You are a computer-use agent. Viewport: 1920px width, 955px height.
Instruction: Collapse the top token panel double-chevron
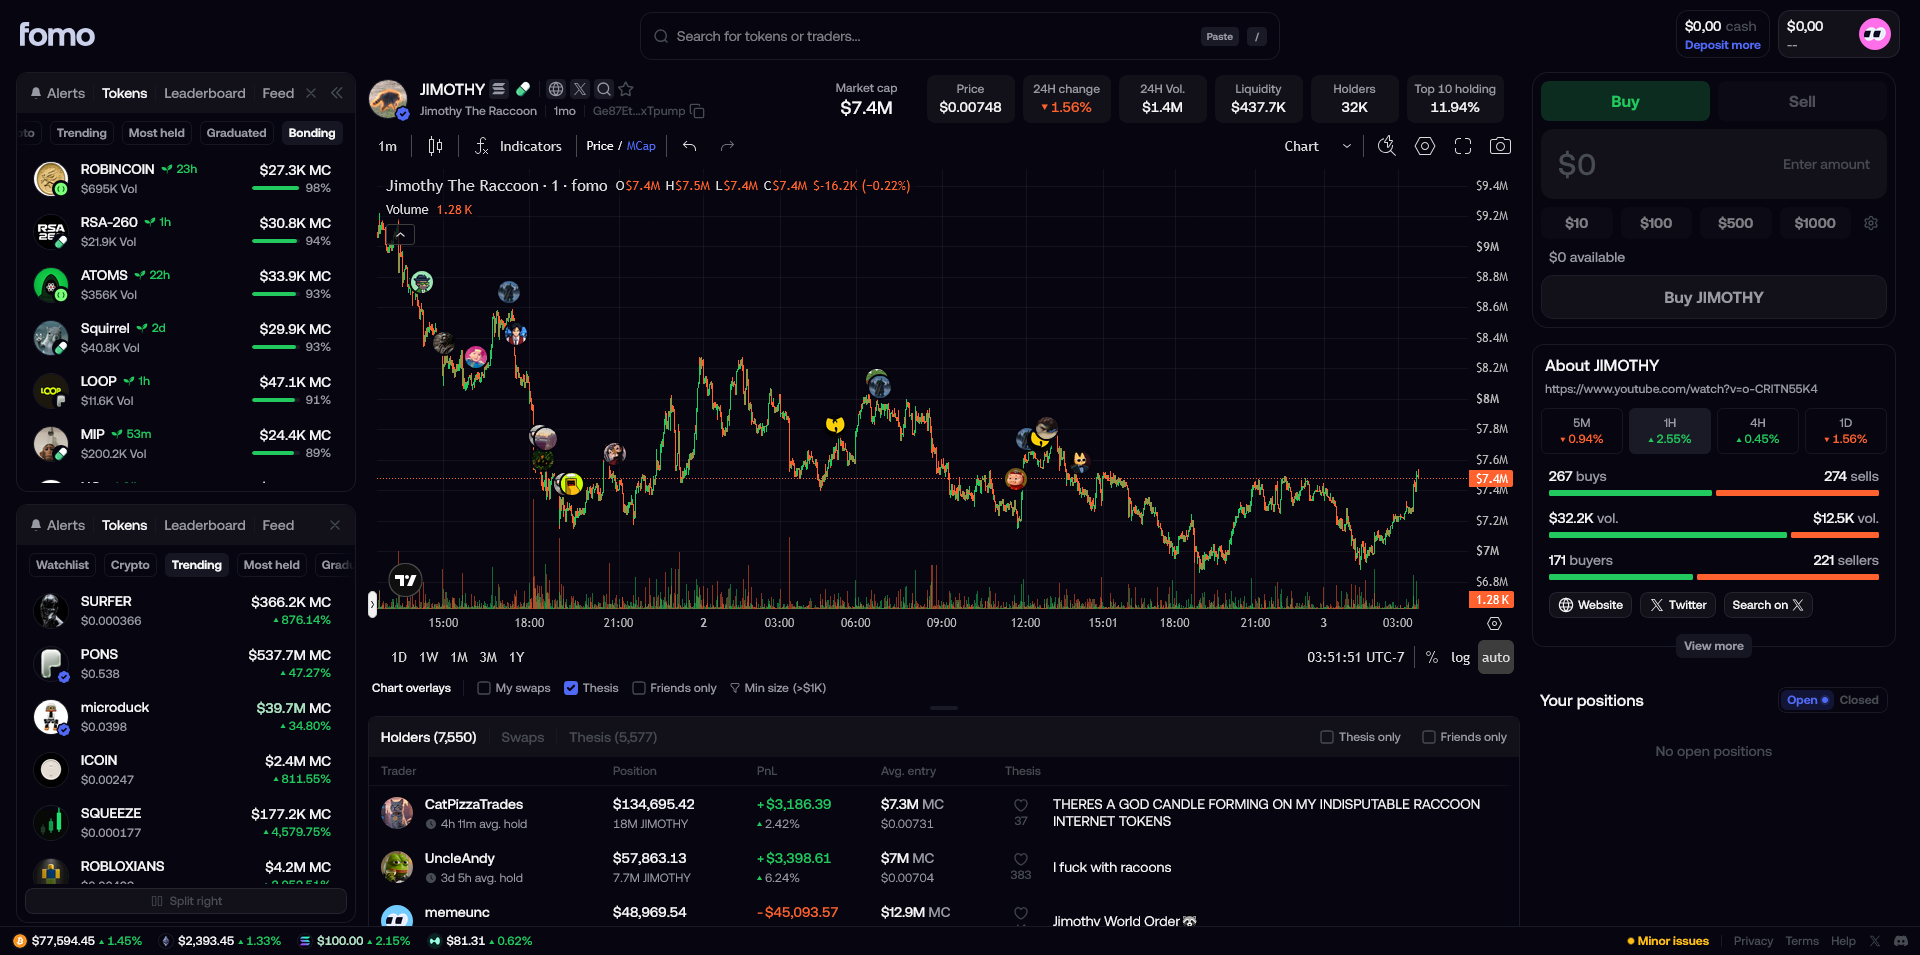(x=337, y=93)
